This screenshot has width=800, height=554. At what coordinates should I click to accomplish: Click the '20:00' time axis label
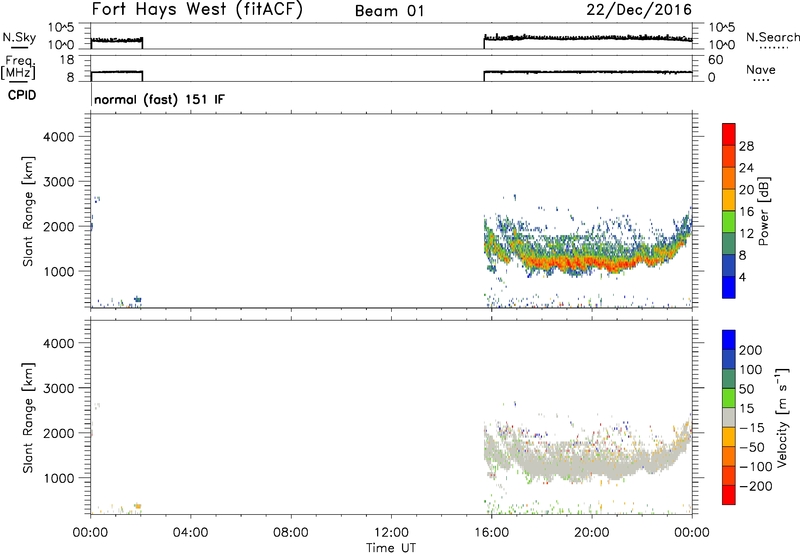tap(591, 533)
